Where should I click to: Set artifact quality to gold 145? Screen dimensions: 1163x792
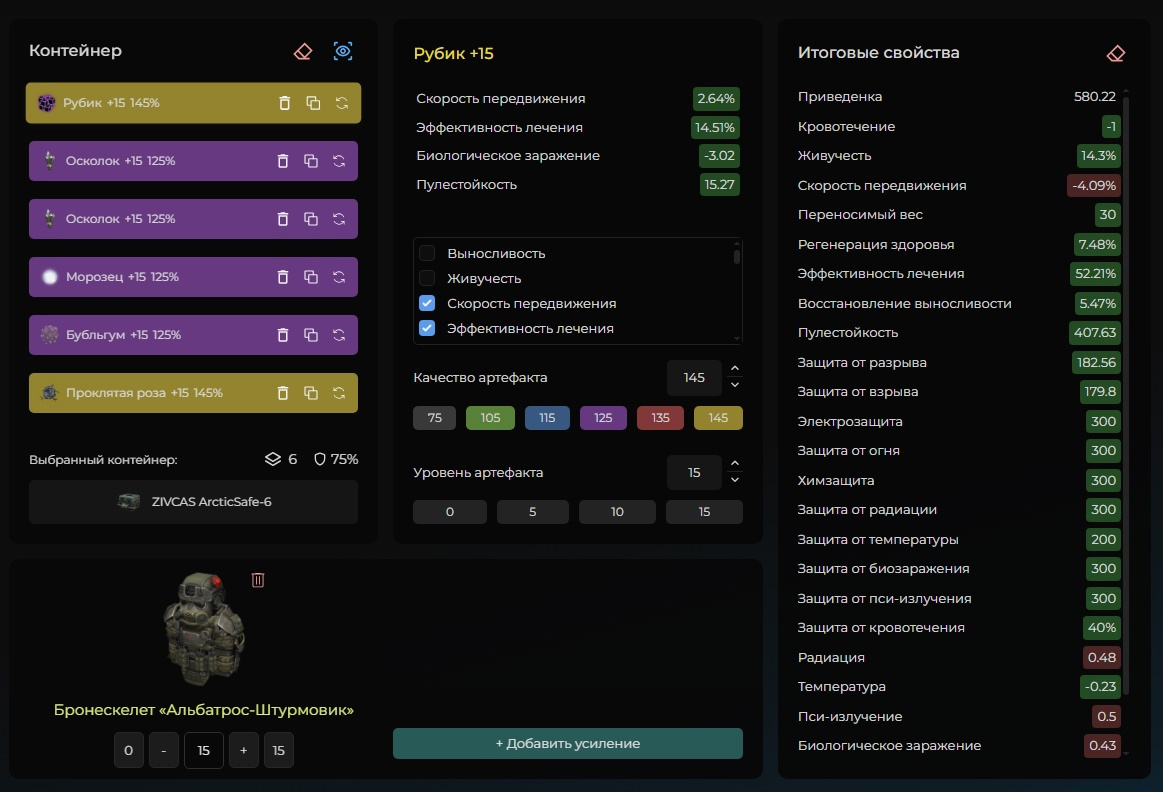pyautogui.click(x=718, y=418)
